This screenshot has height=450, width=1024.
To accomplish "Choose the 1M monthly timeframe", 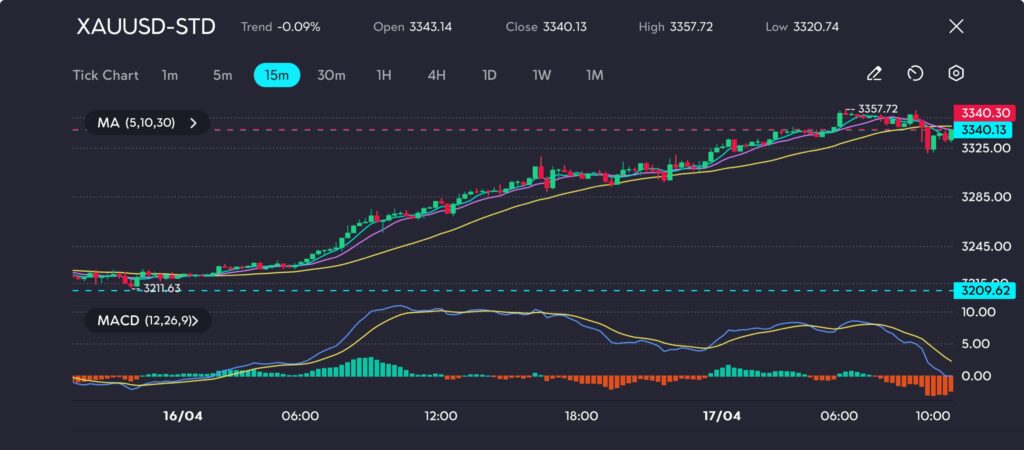I will pos(594,75).
